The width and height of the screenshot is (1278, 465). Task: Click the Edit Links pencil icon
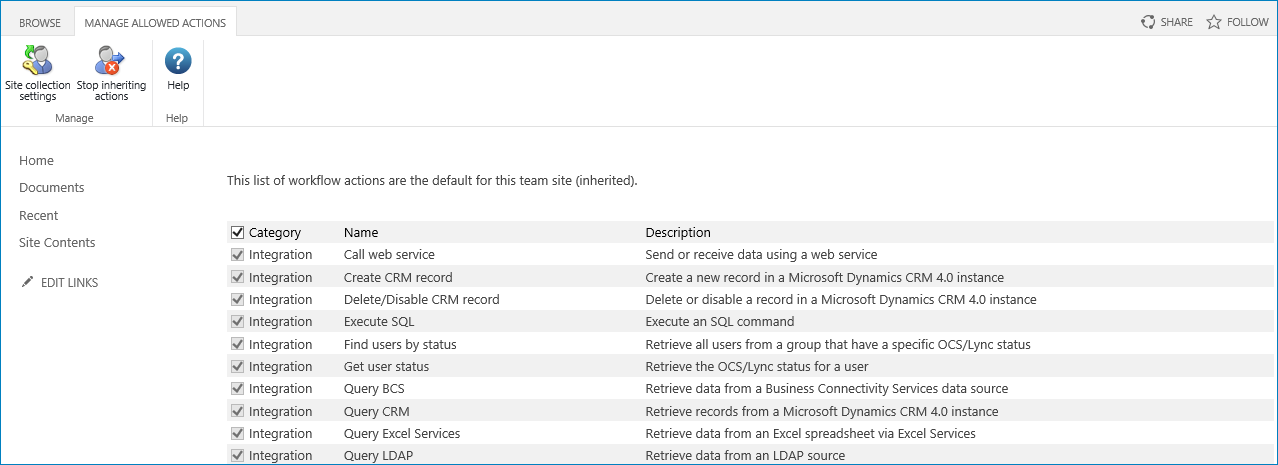pyautogui.click(x=27, y=282)
